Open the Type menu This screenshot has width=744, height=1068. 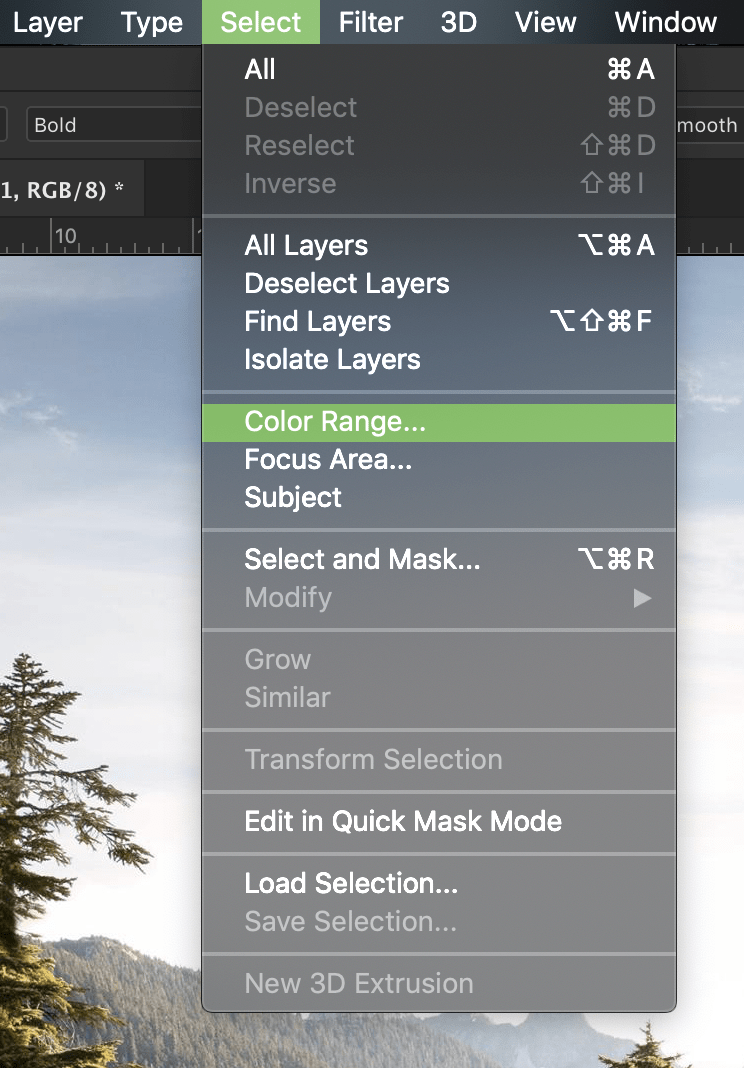pyautogui.click(x=151, y=22)
